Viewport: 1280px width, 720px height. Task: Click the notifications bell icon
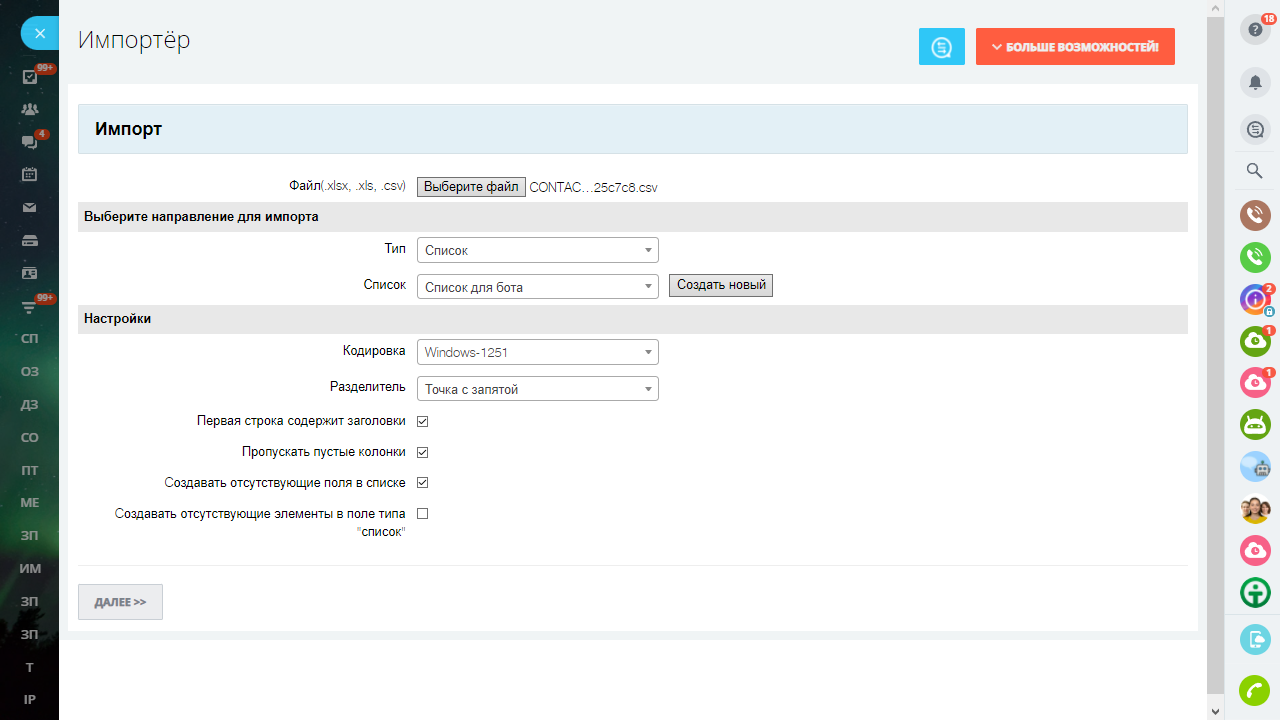1254,82
